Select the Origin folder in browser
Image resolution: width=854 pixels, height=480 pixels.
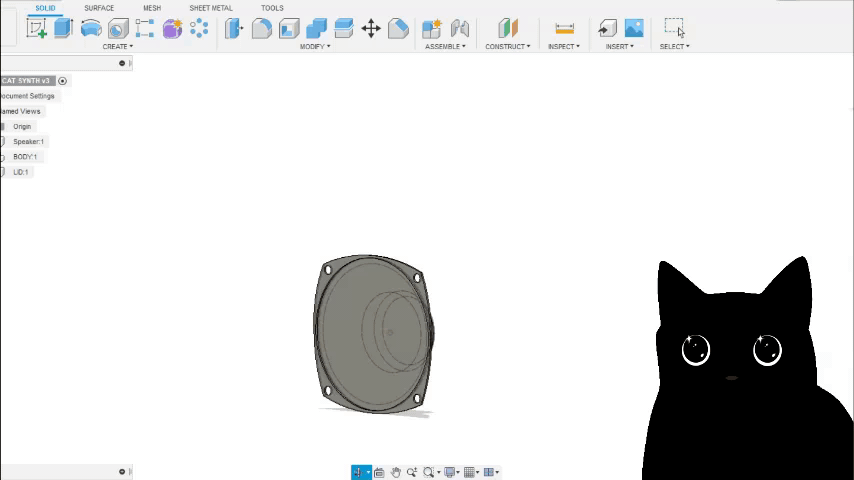(22, 126)
